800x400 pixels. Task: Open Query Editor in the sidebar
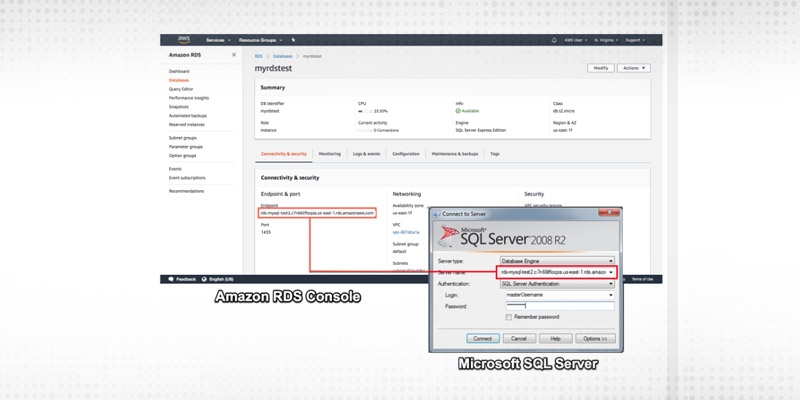[181, 89]
